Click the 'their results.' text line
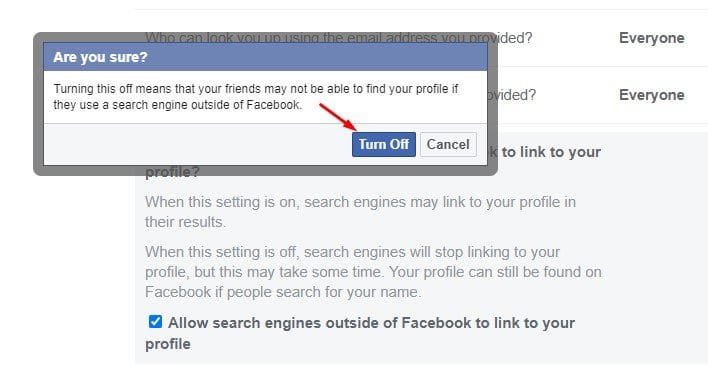Image resolution: width=708 pixels, height=369 pixels. [185, 222]
